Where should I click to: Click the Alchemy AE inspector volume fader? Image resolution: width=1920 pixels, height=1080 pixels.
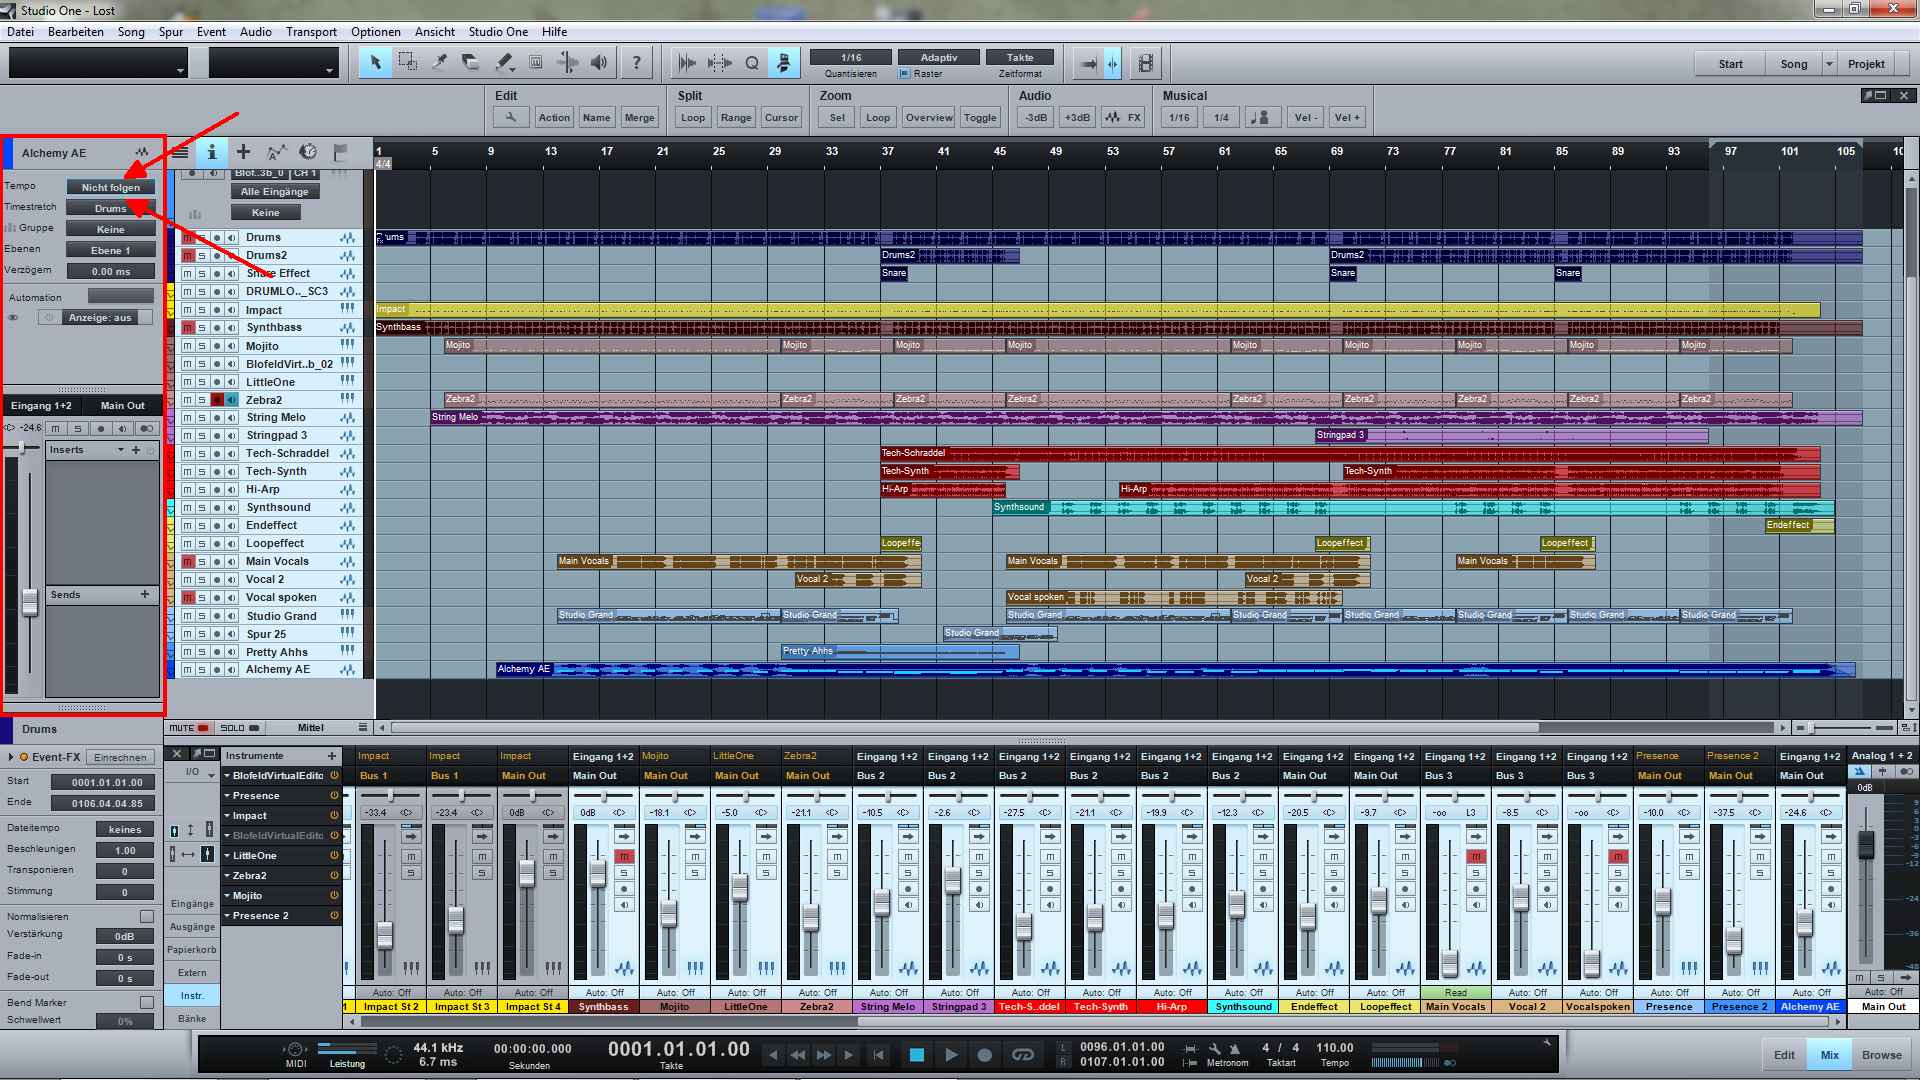point(30,602)
